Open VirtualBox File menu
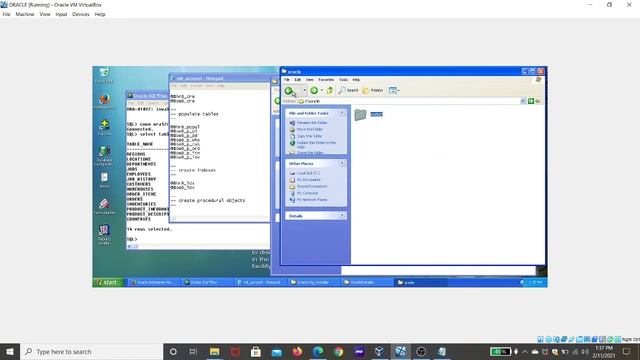The image size is (640, 360). [6, 14]
